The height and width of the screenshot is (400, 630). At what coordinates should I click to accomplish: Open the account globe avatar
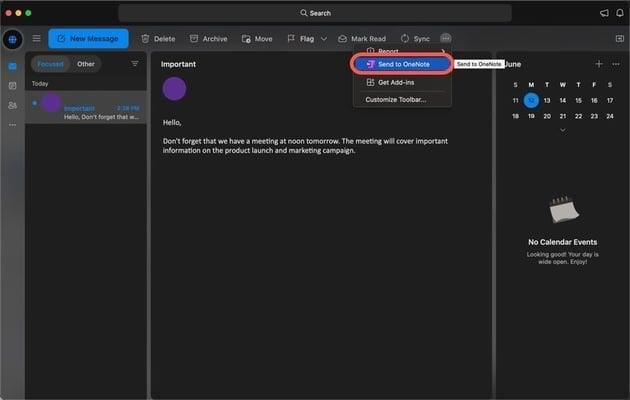[12, 39]
